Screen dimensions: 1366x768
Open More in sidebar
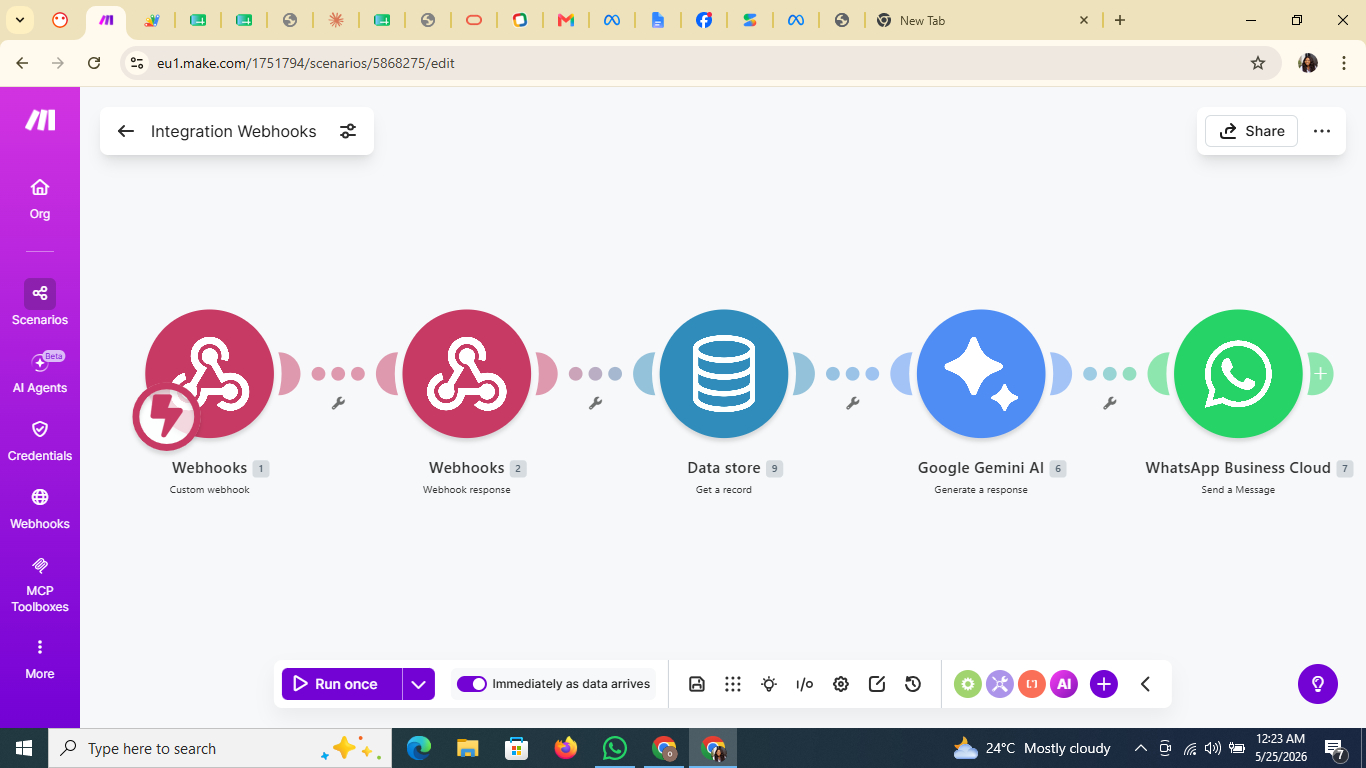pos(40,659)
